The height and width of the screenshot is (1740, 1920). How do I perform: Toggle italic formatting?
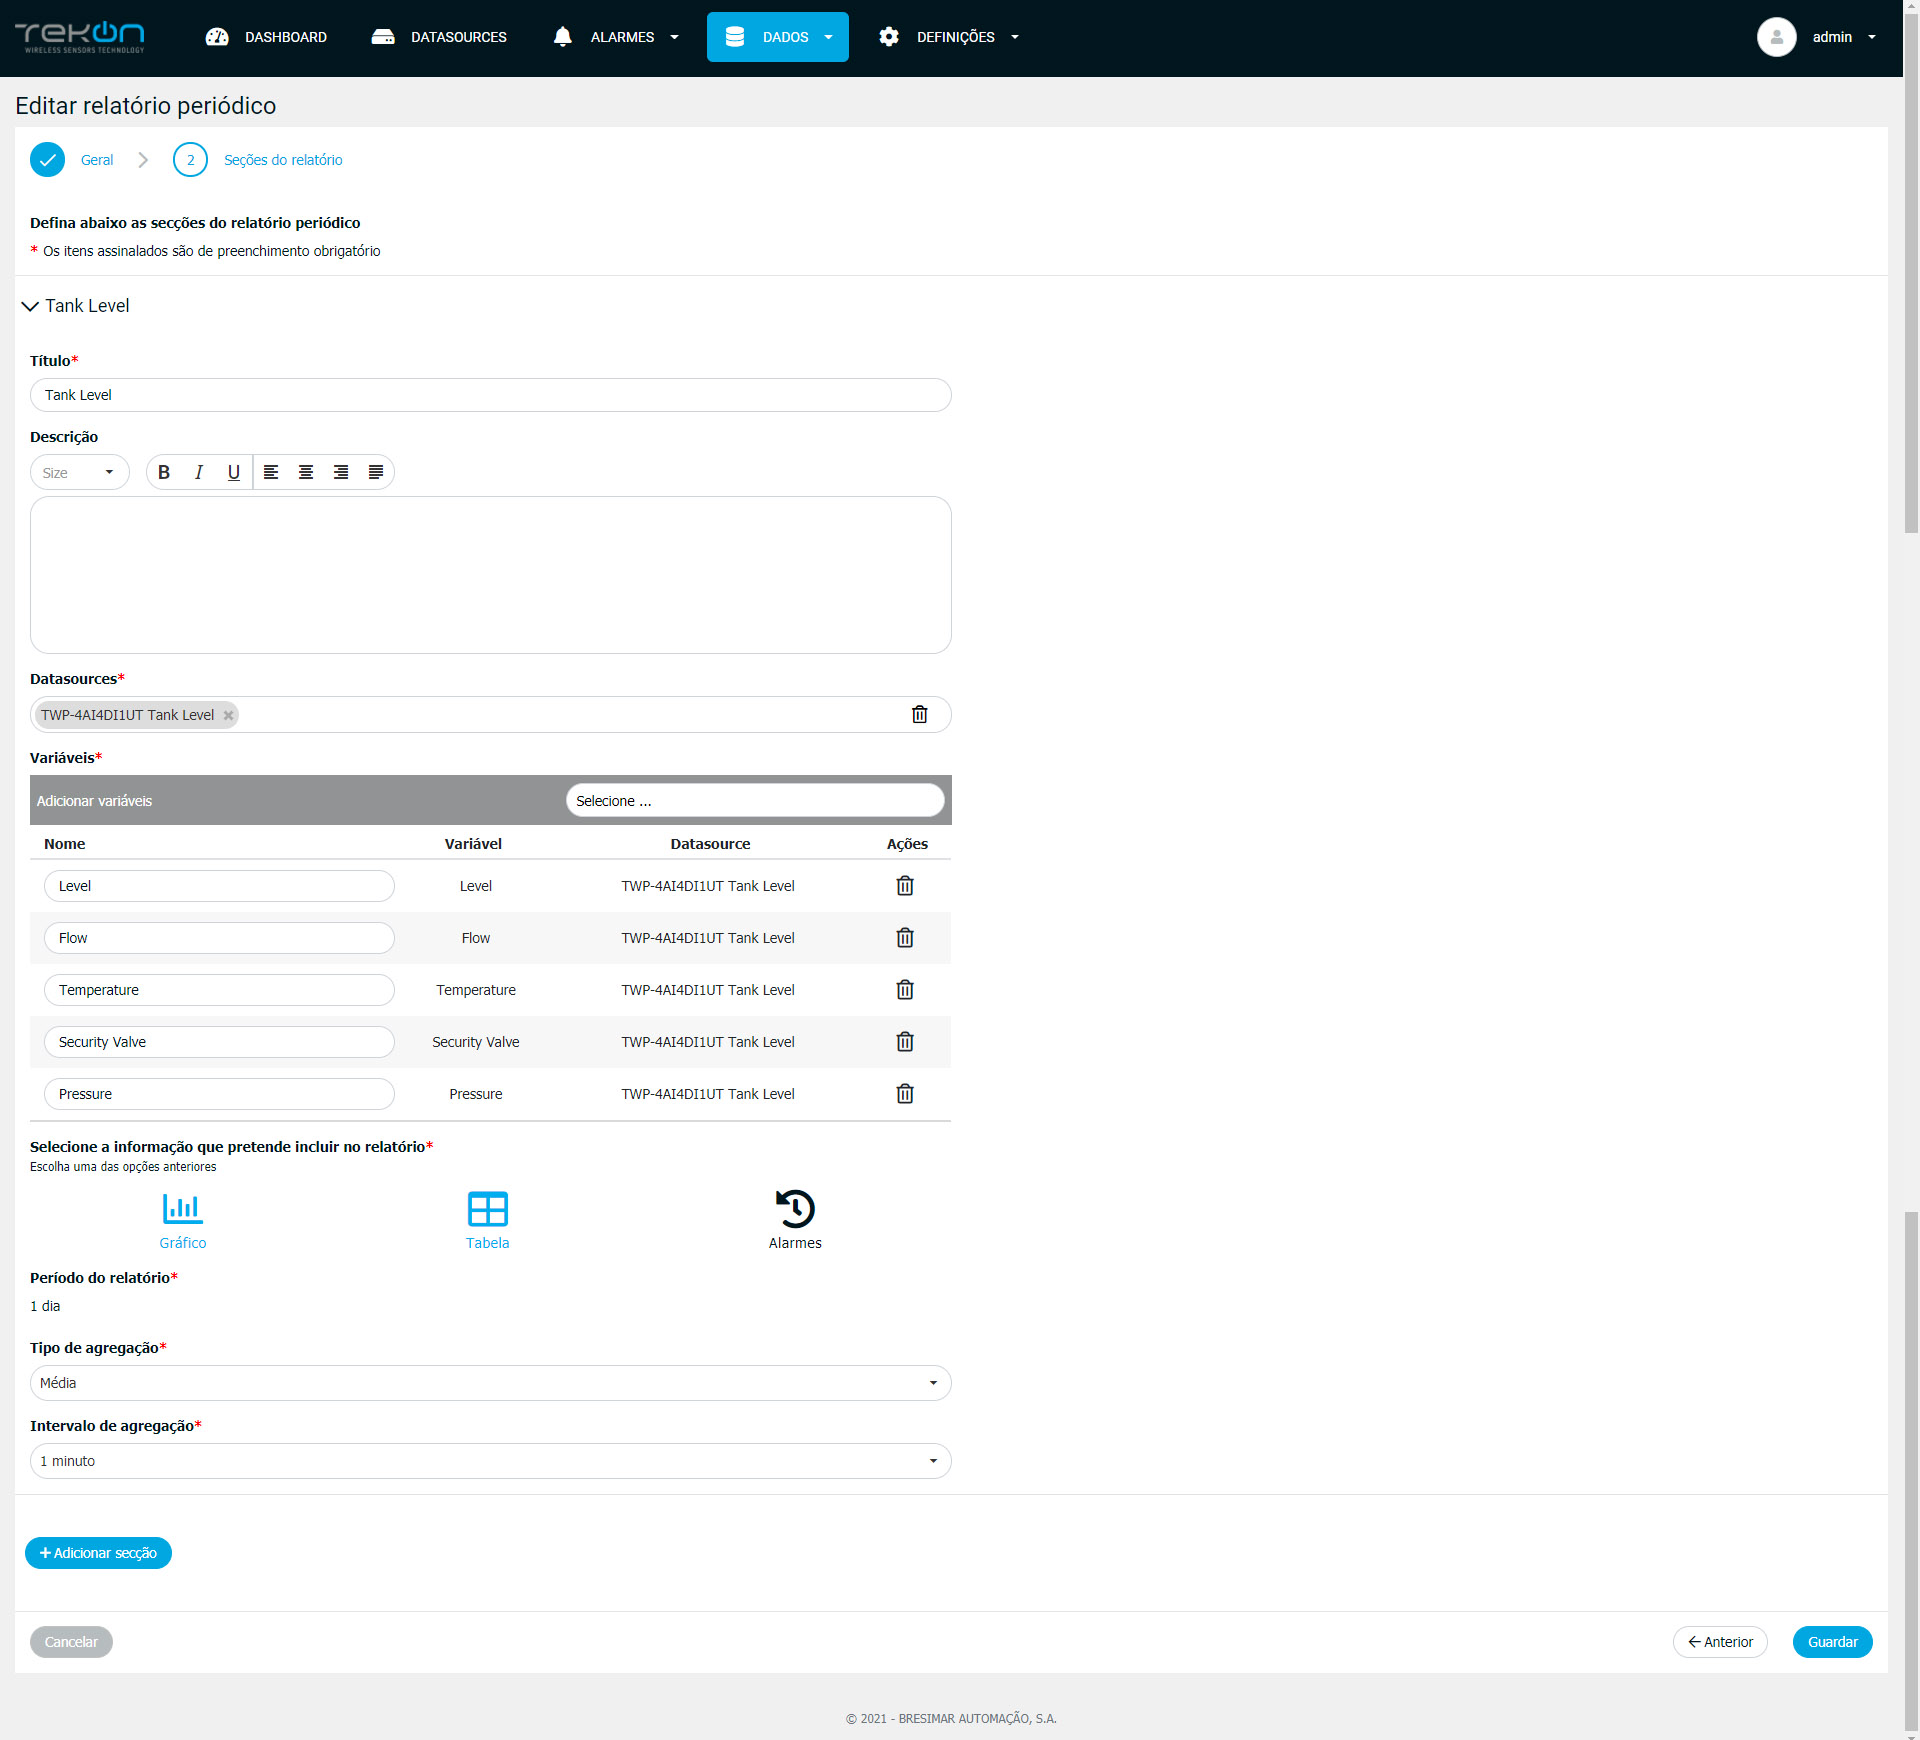coord(199,472)
